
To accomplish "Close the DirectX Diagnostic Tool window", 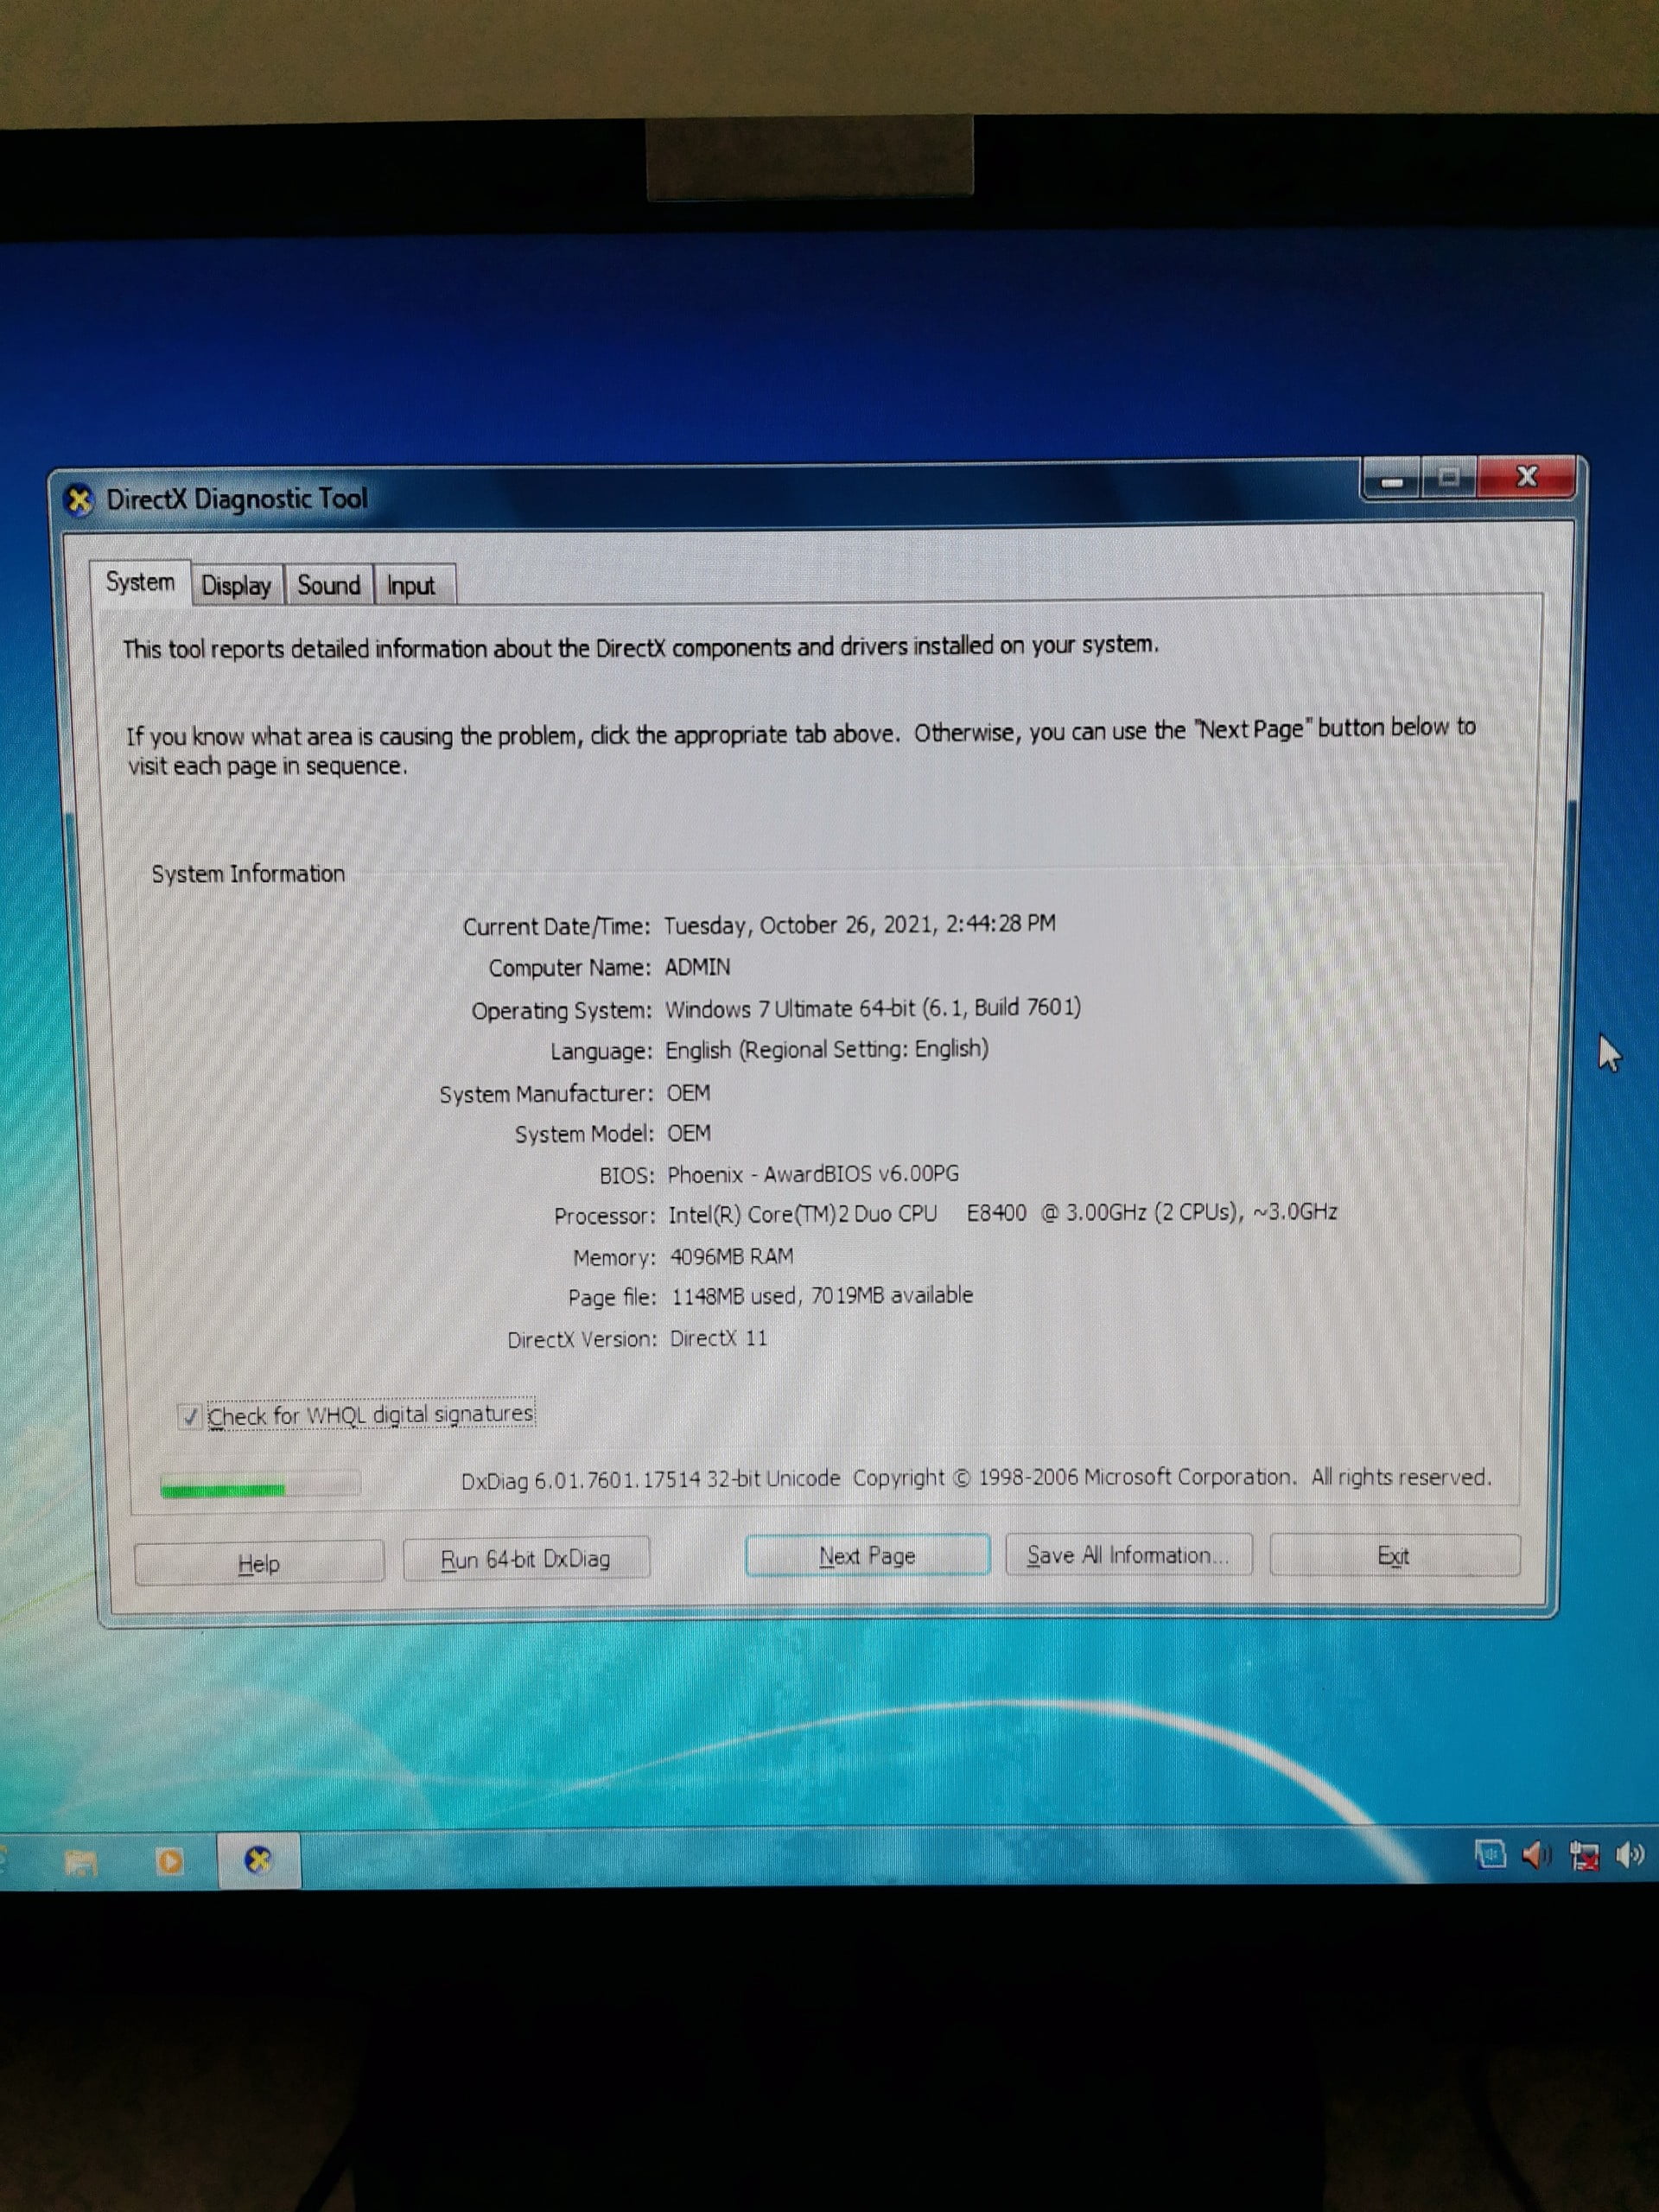I will (x=1526, y=477).
